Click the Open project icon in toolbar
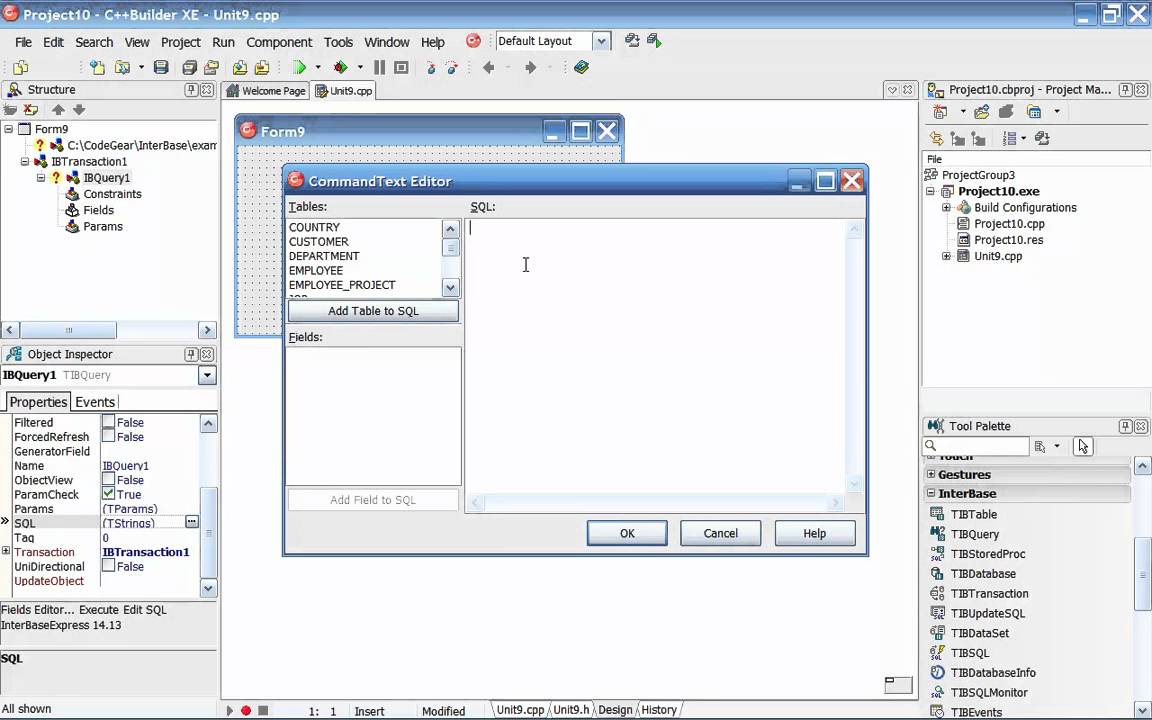The height and width of the screenshot is (720, 1152). tap(211, 68)
